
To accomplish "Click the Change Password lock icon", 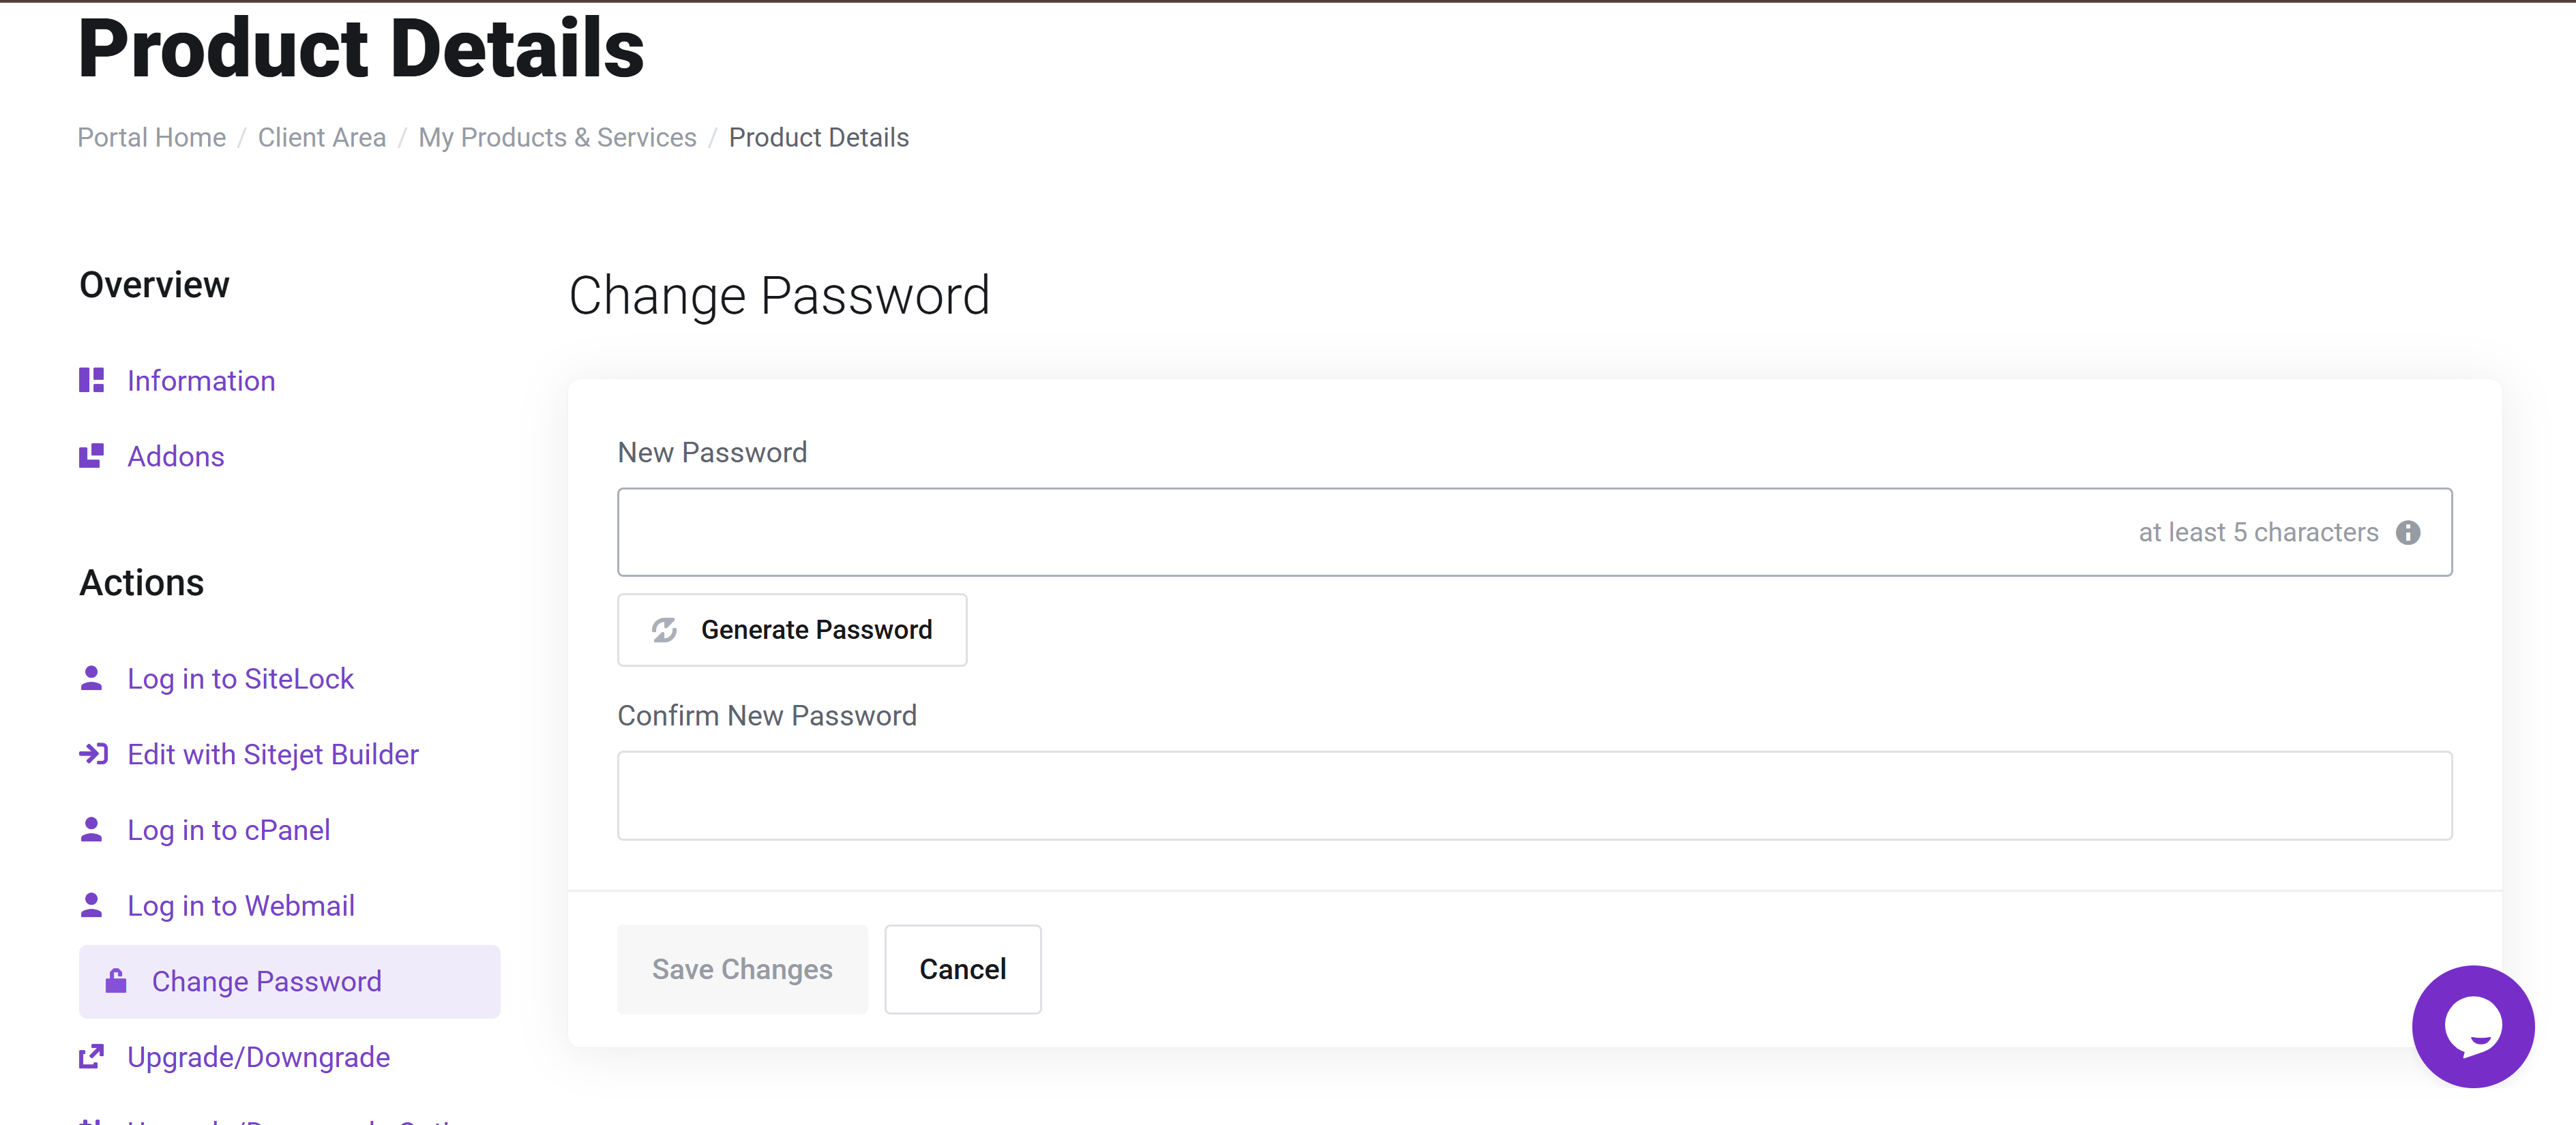I will [116, 981].
